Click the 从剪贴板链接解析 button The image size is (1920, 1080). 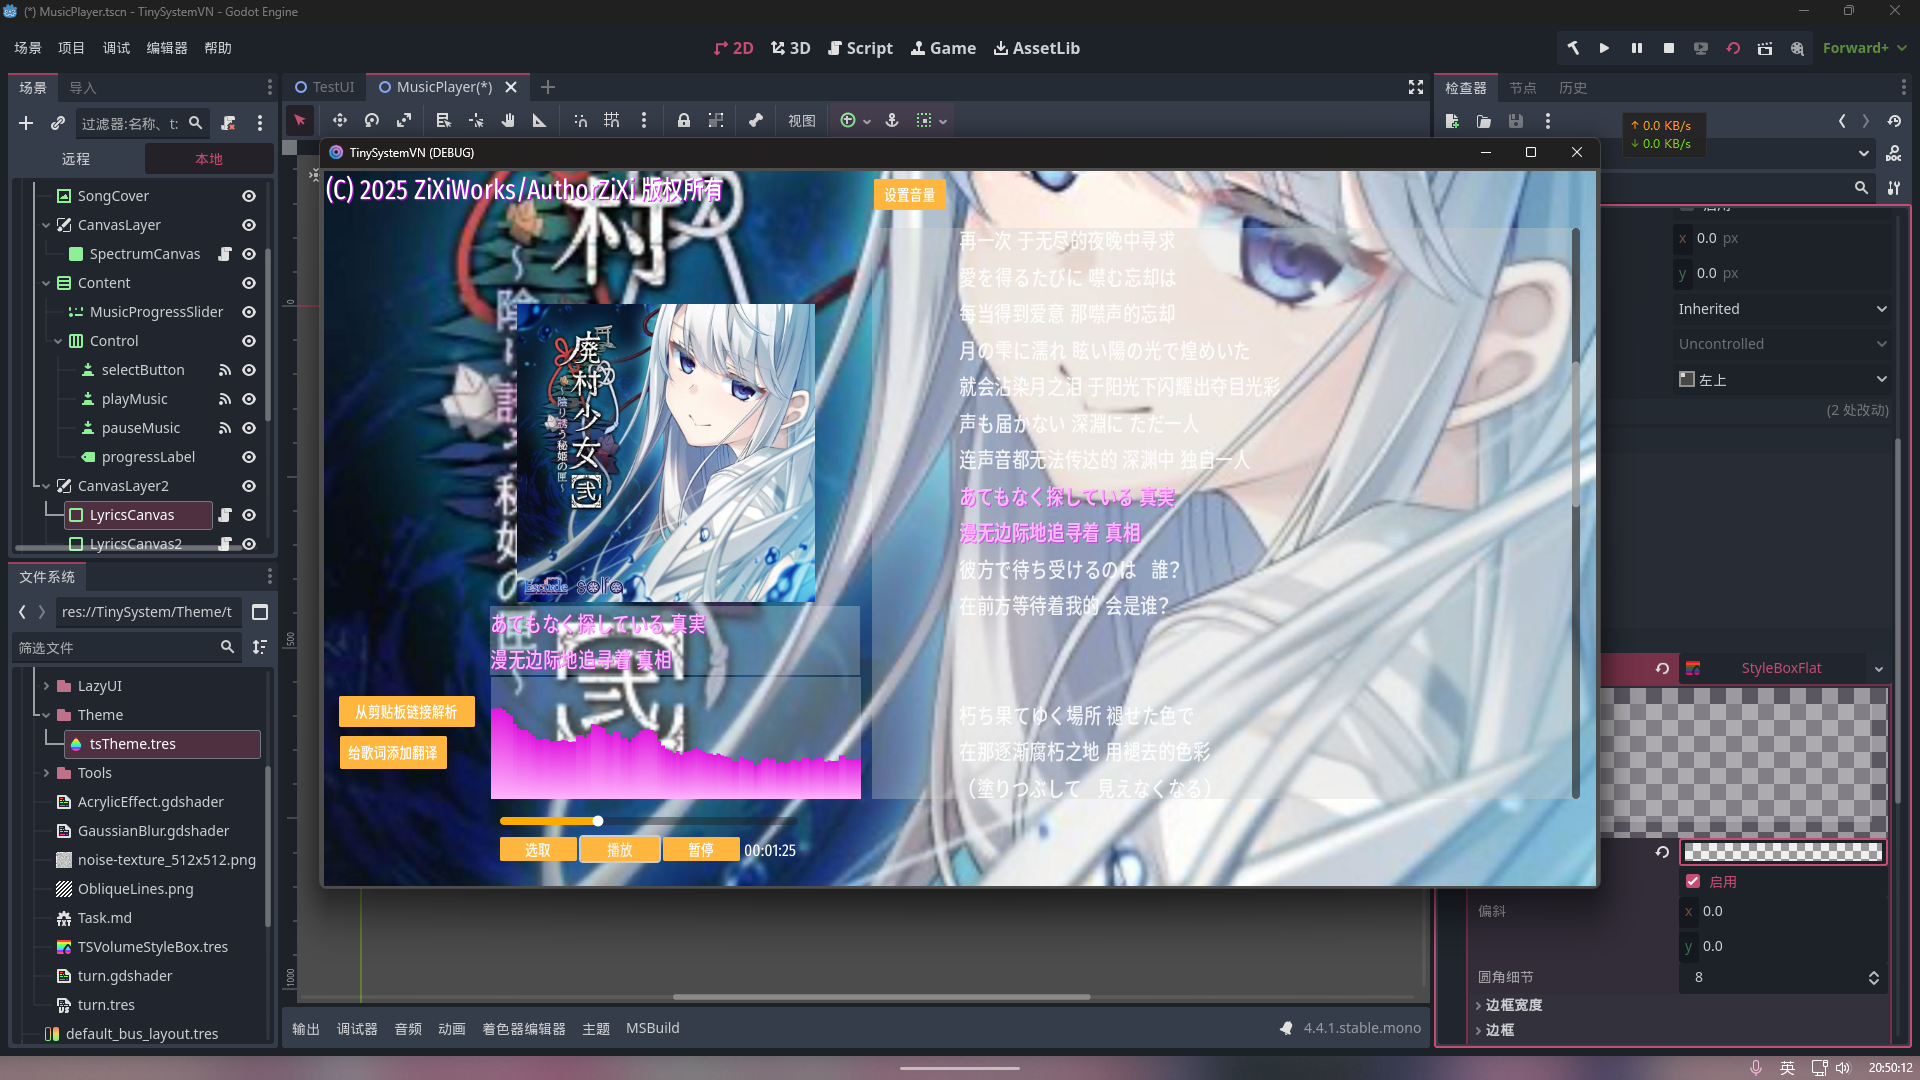(406, 712)
